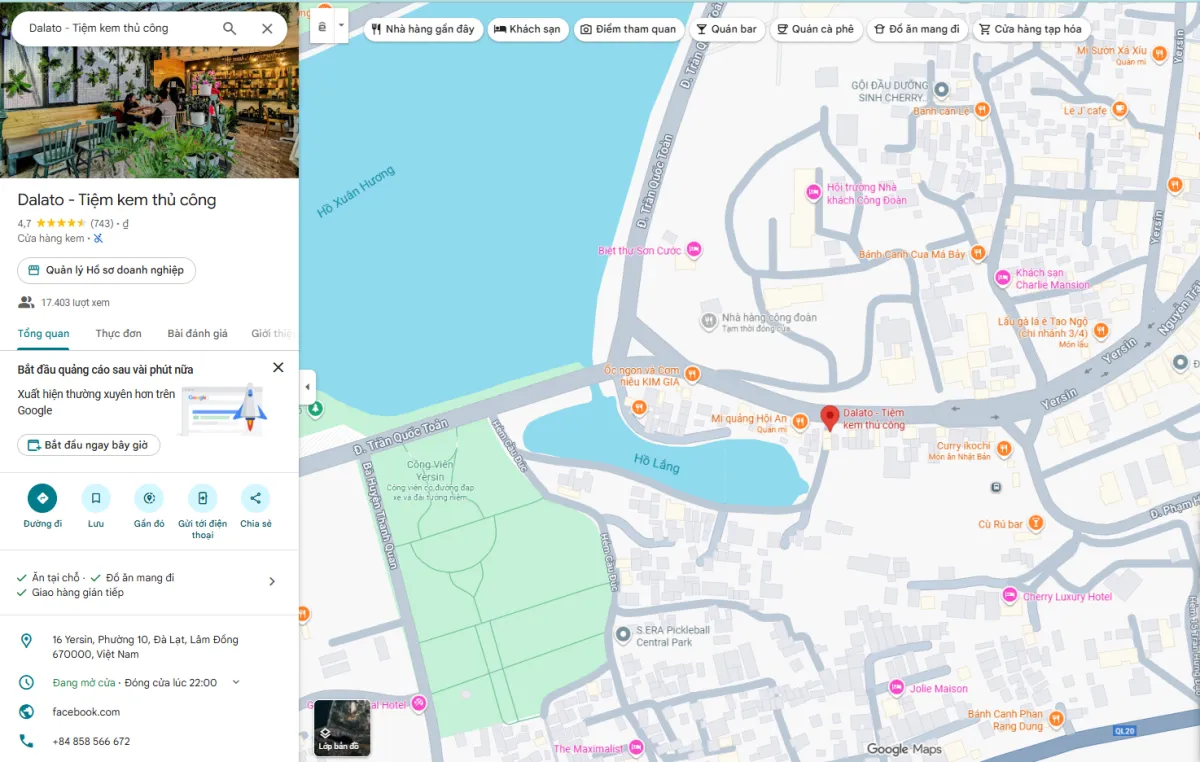Switch to the Tổng quan tab
The width and height of the screenshot is (1200, 762).
point(43,333)
